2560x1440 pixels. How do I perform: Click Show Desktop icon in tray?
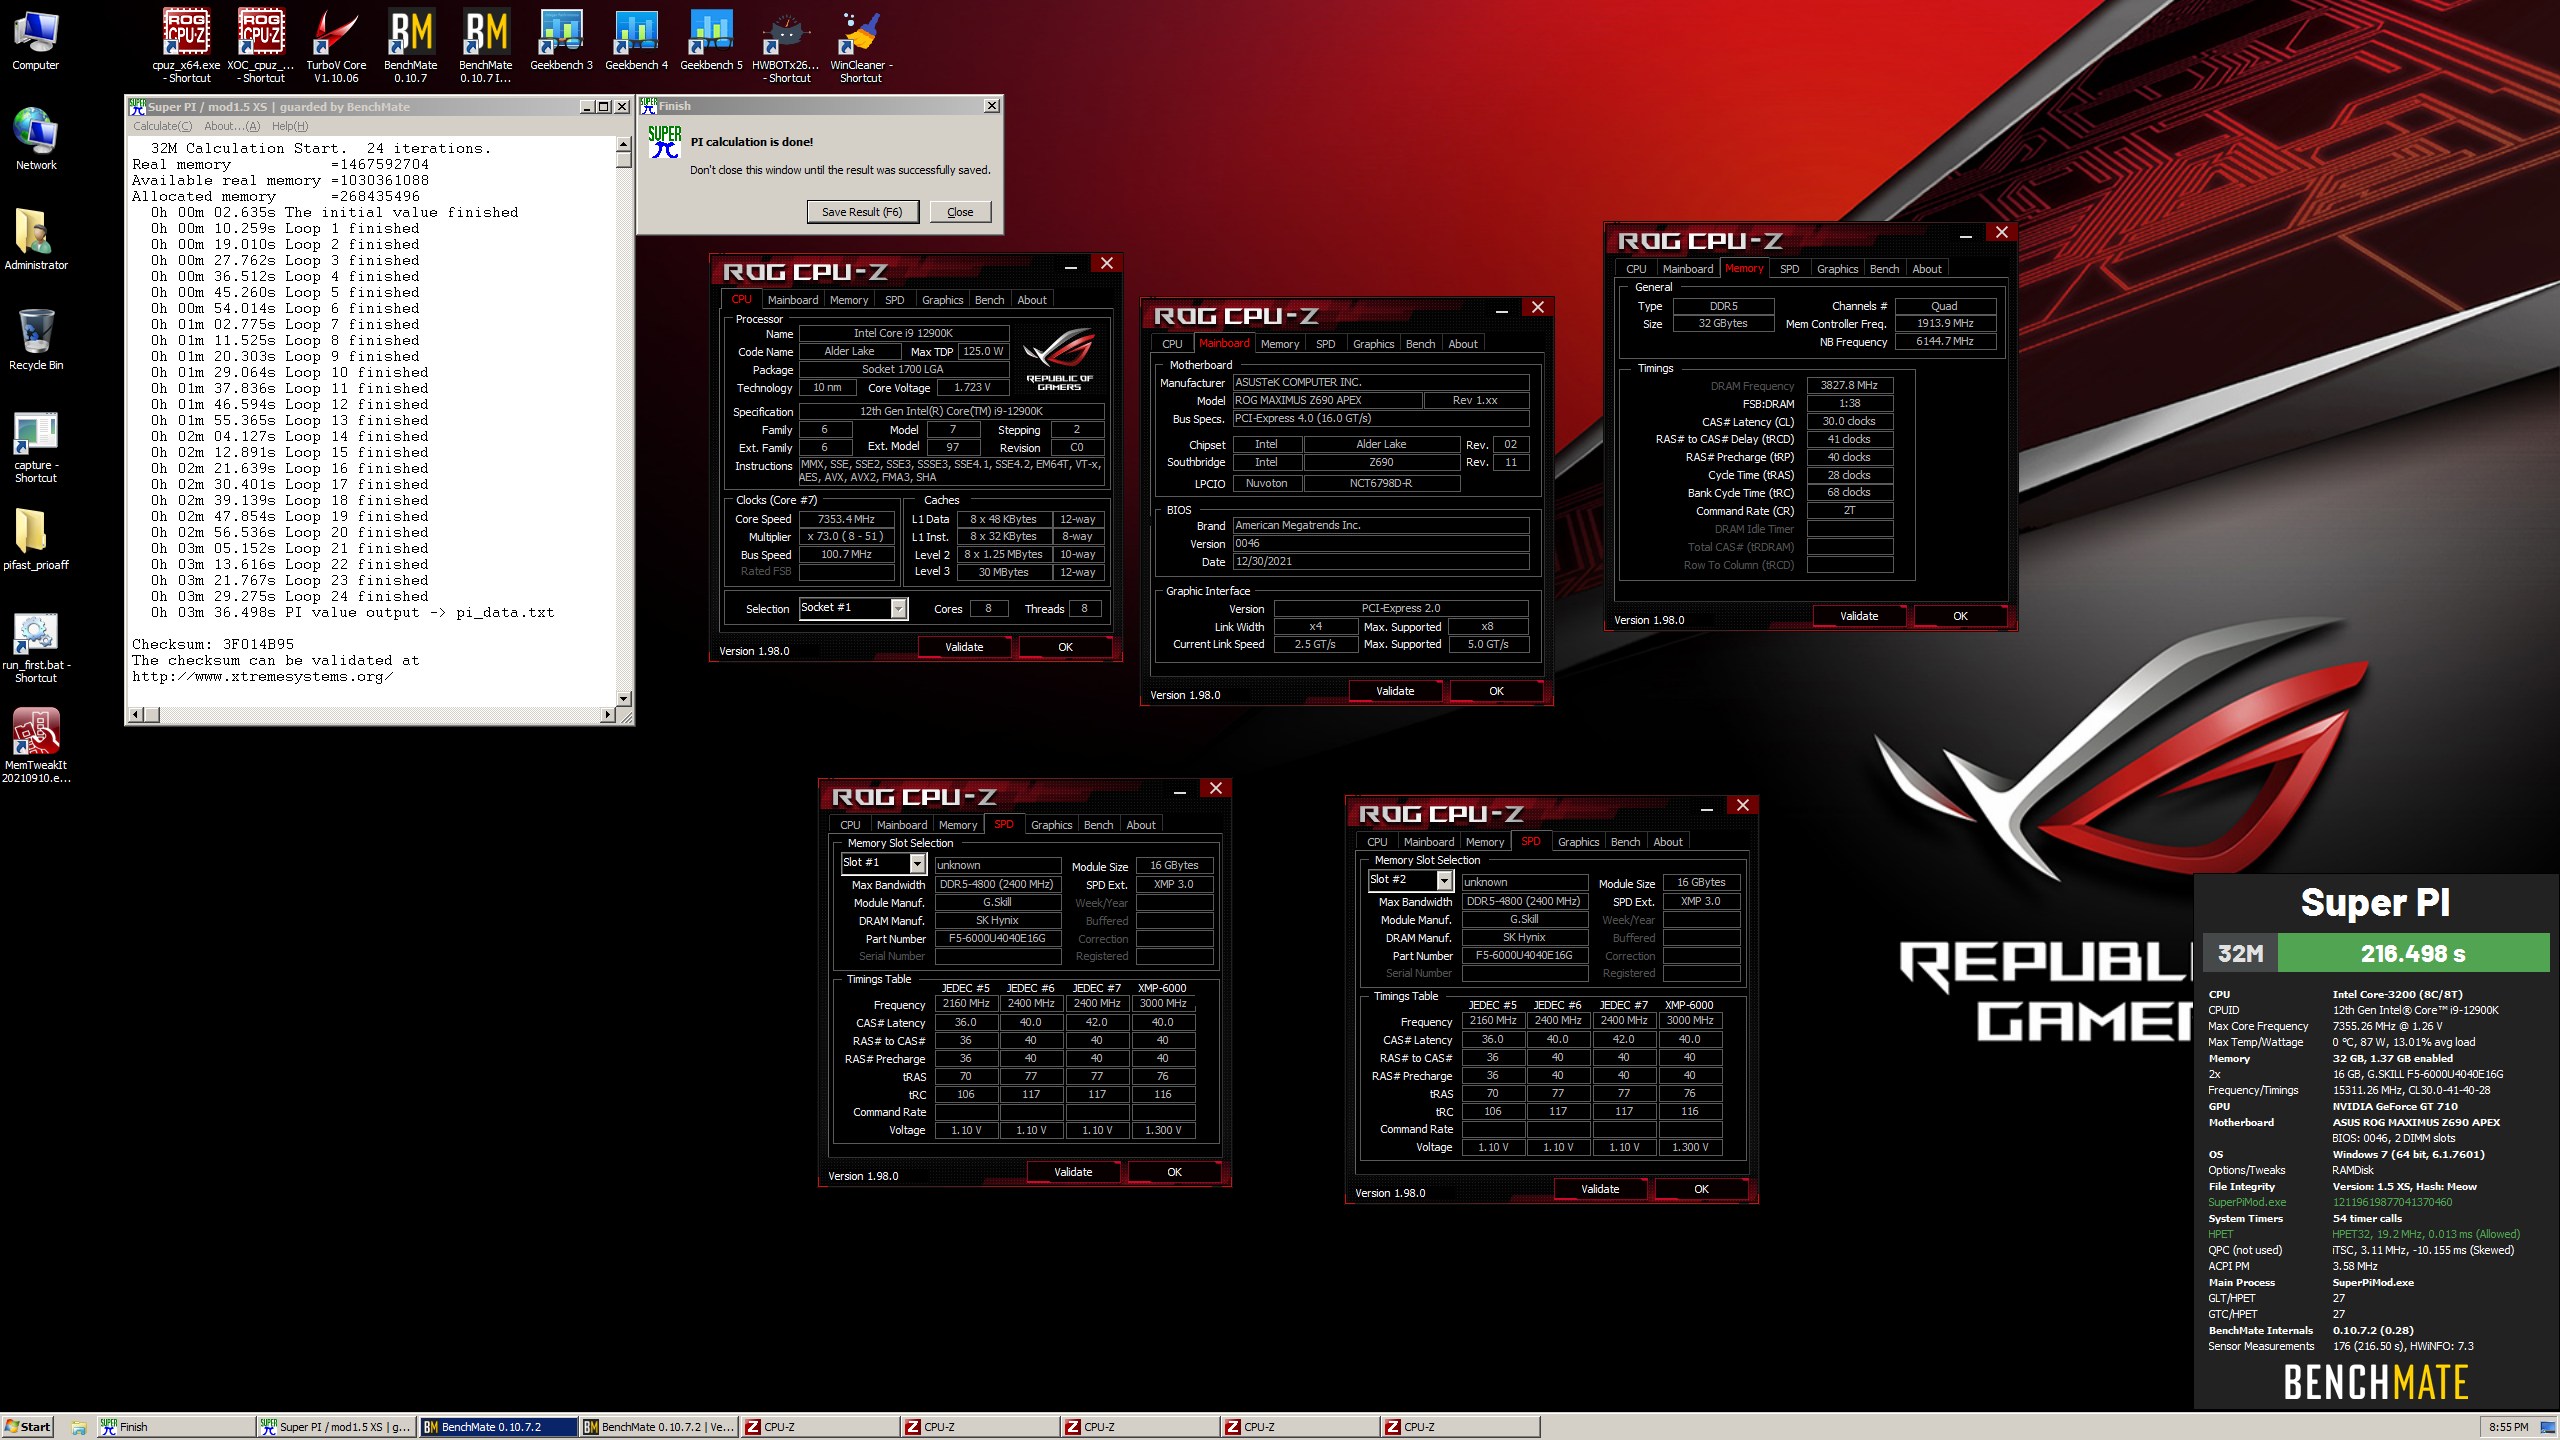click(x=2548, y=1427)
